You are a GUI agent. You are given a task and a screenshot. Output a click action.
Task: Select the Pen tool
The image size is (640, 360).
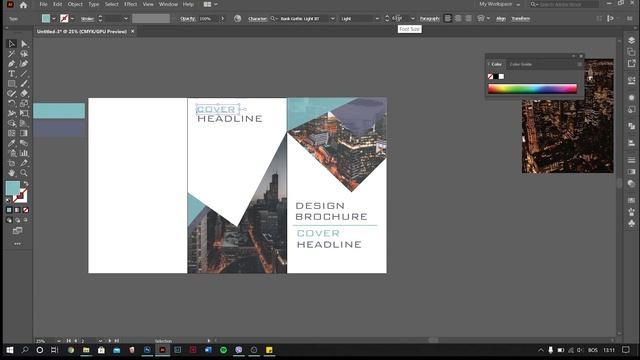tap(11, 64)
